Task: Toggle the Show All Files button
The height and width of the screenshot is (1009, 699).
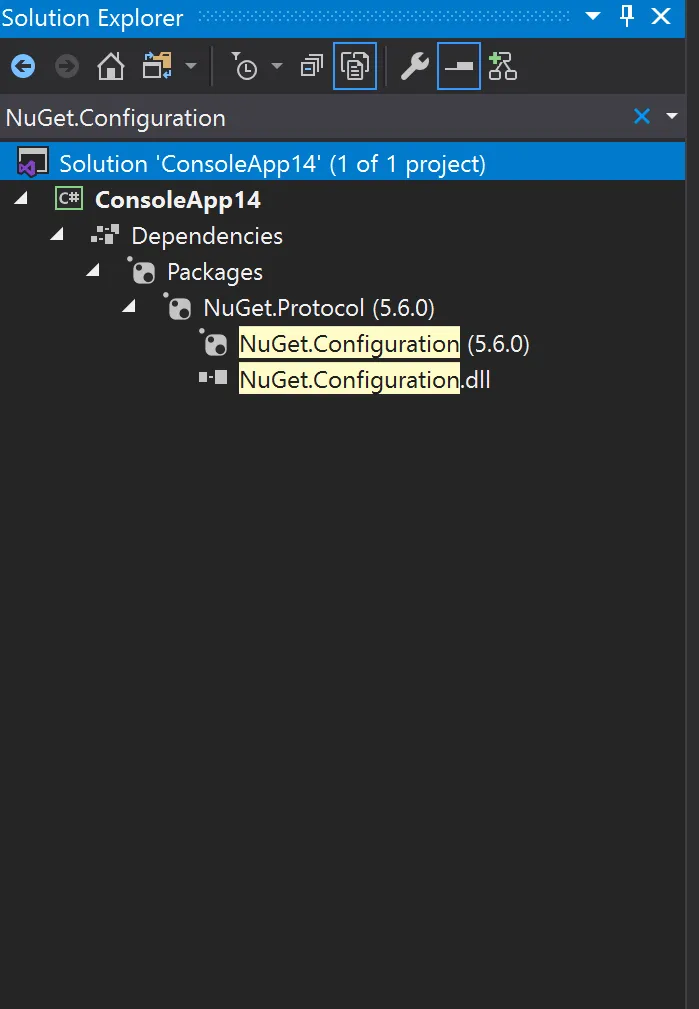Action: [355, 66]
